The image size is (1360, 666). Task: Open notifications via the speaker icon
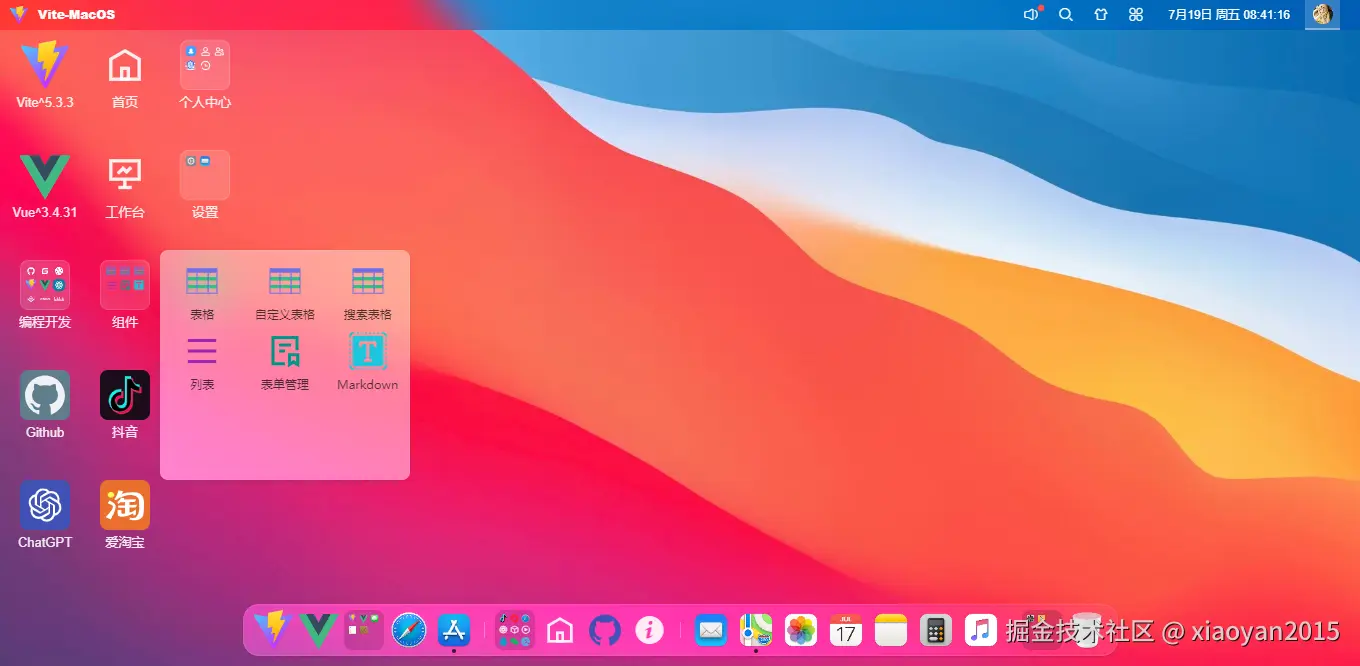pyautogui.click(x=1031, y=15)
